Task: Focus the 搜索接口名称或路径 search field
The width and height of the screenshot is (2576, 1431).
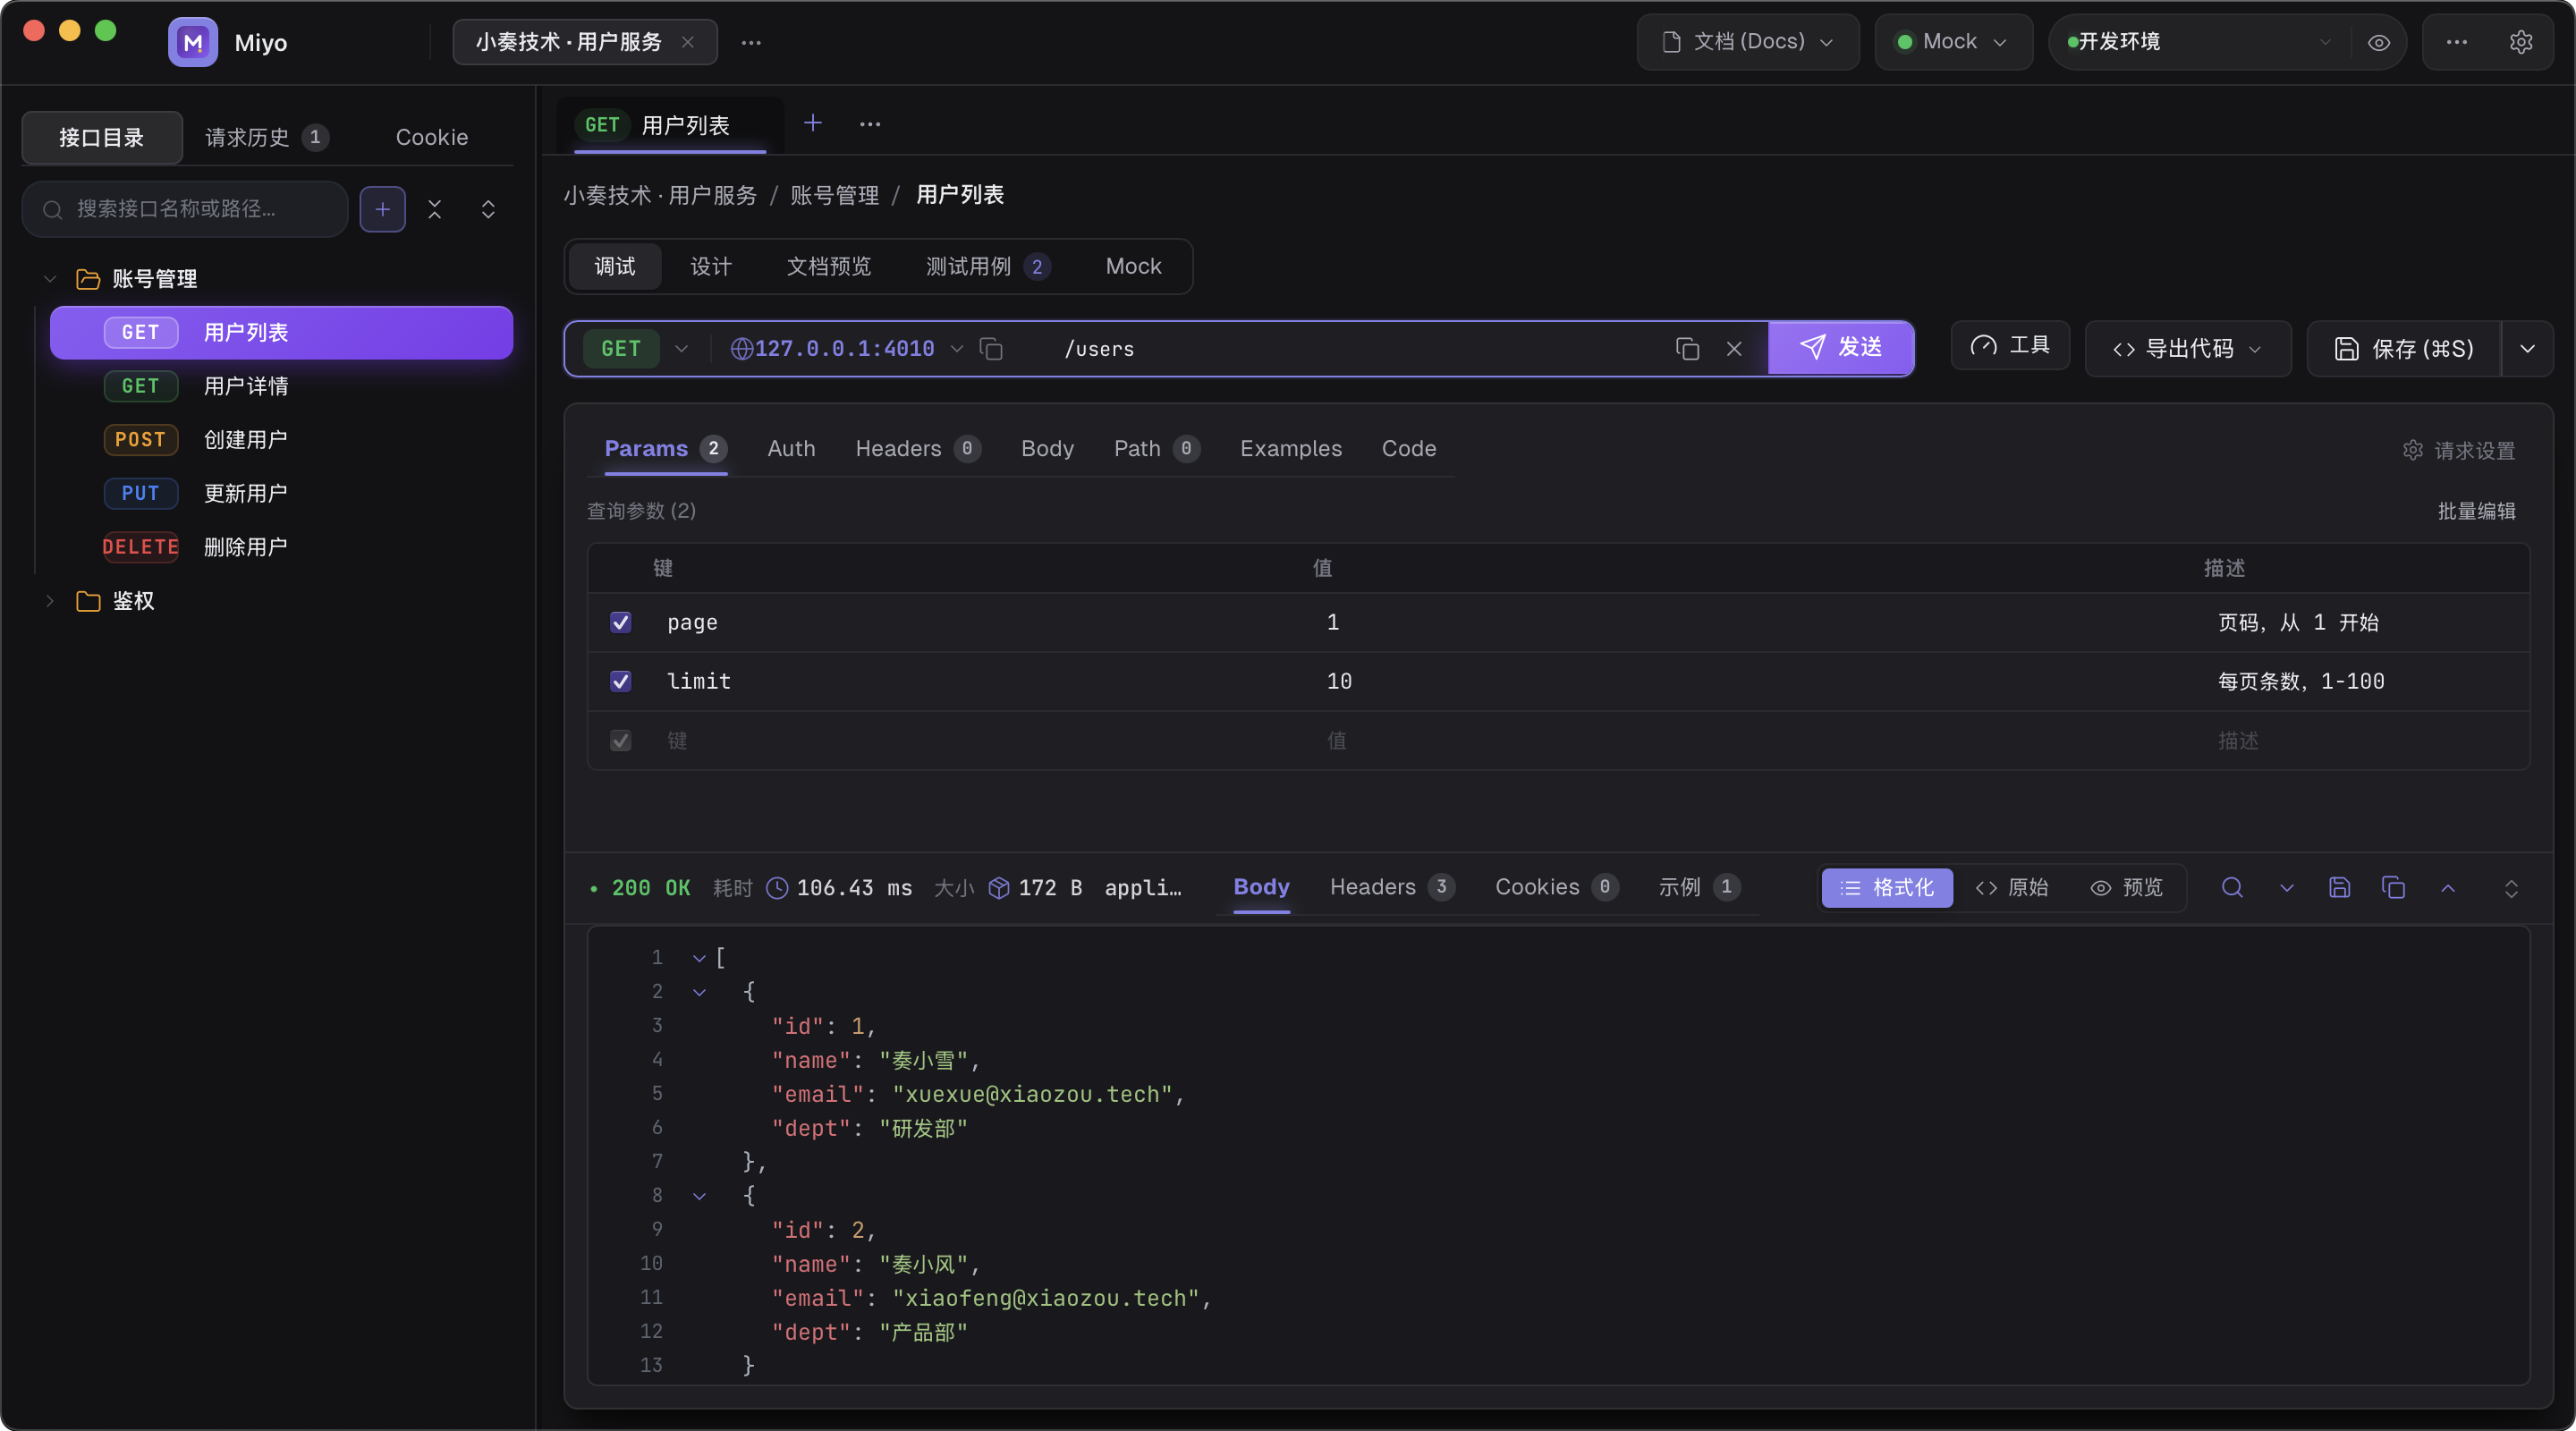Action: [185, 209]
